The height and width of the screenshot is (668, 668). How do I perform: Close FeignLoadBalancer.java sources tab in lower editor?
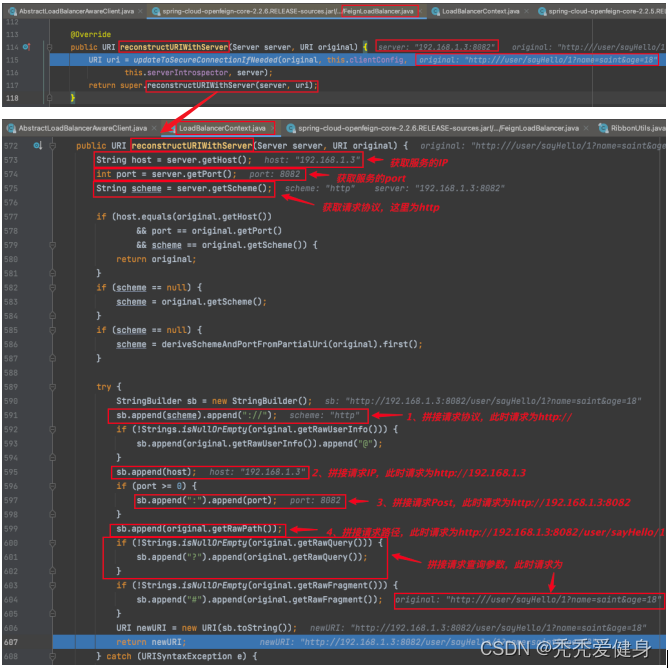click(x=586, y=128)
